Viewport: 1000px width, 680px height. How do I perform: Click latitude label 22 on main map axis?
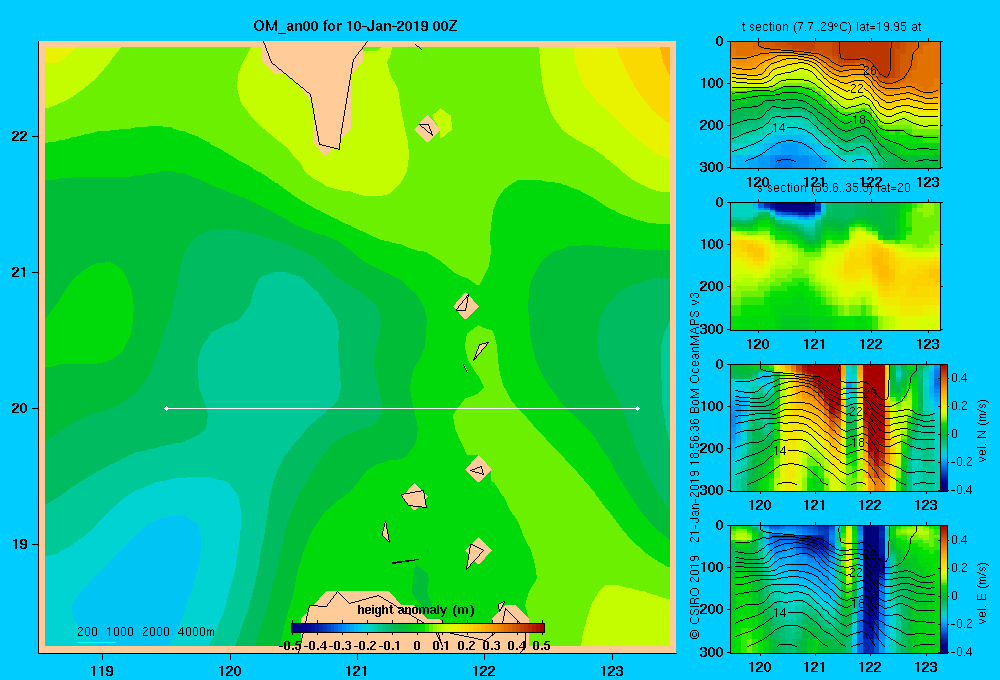20,136
